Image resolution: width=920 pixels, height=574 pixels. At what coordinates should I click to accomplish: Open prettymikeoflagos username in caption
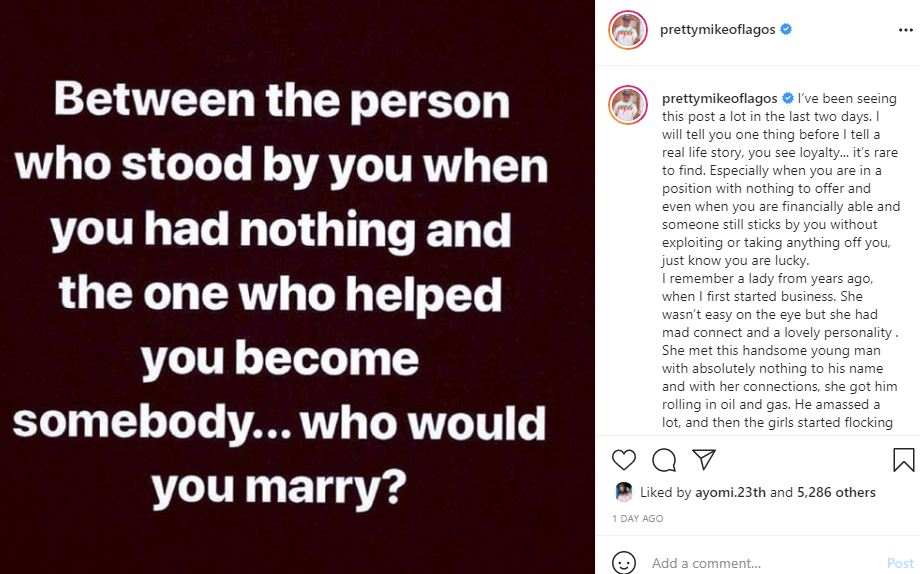[x=719, y=98]
